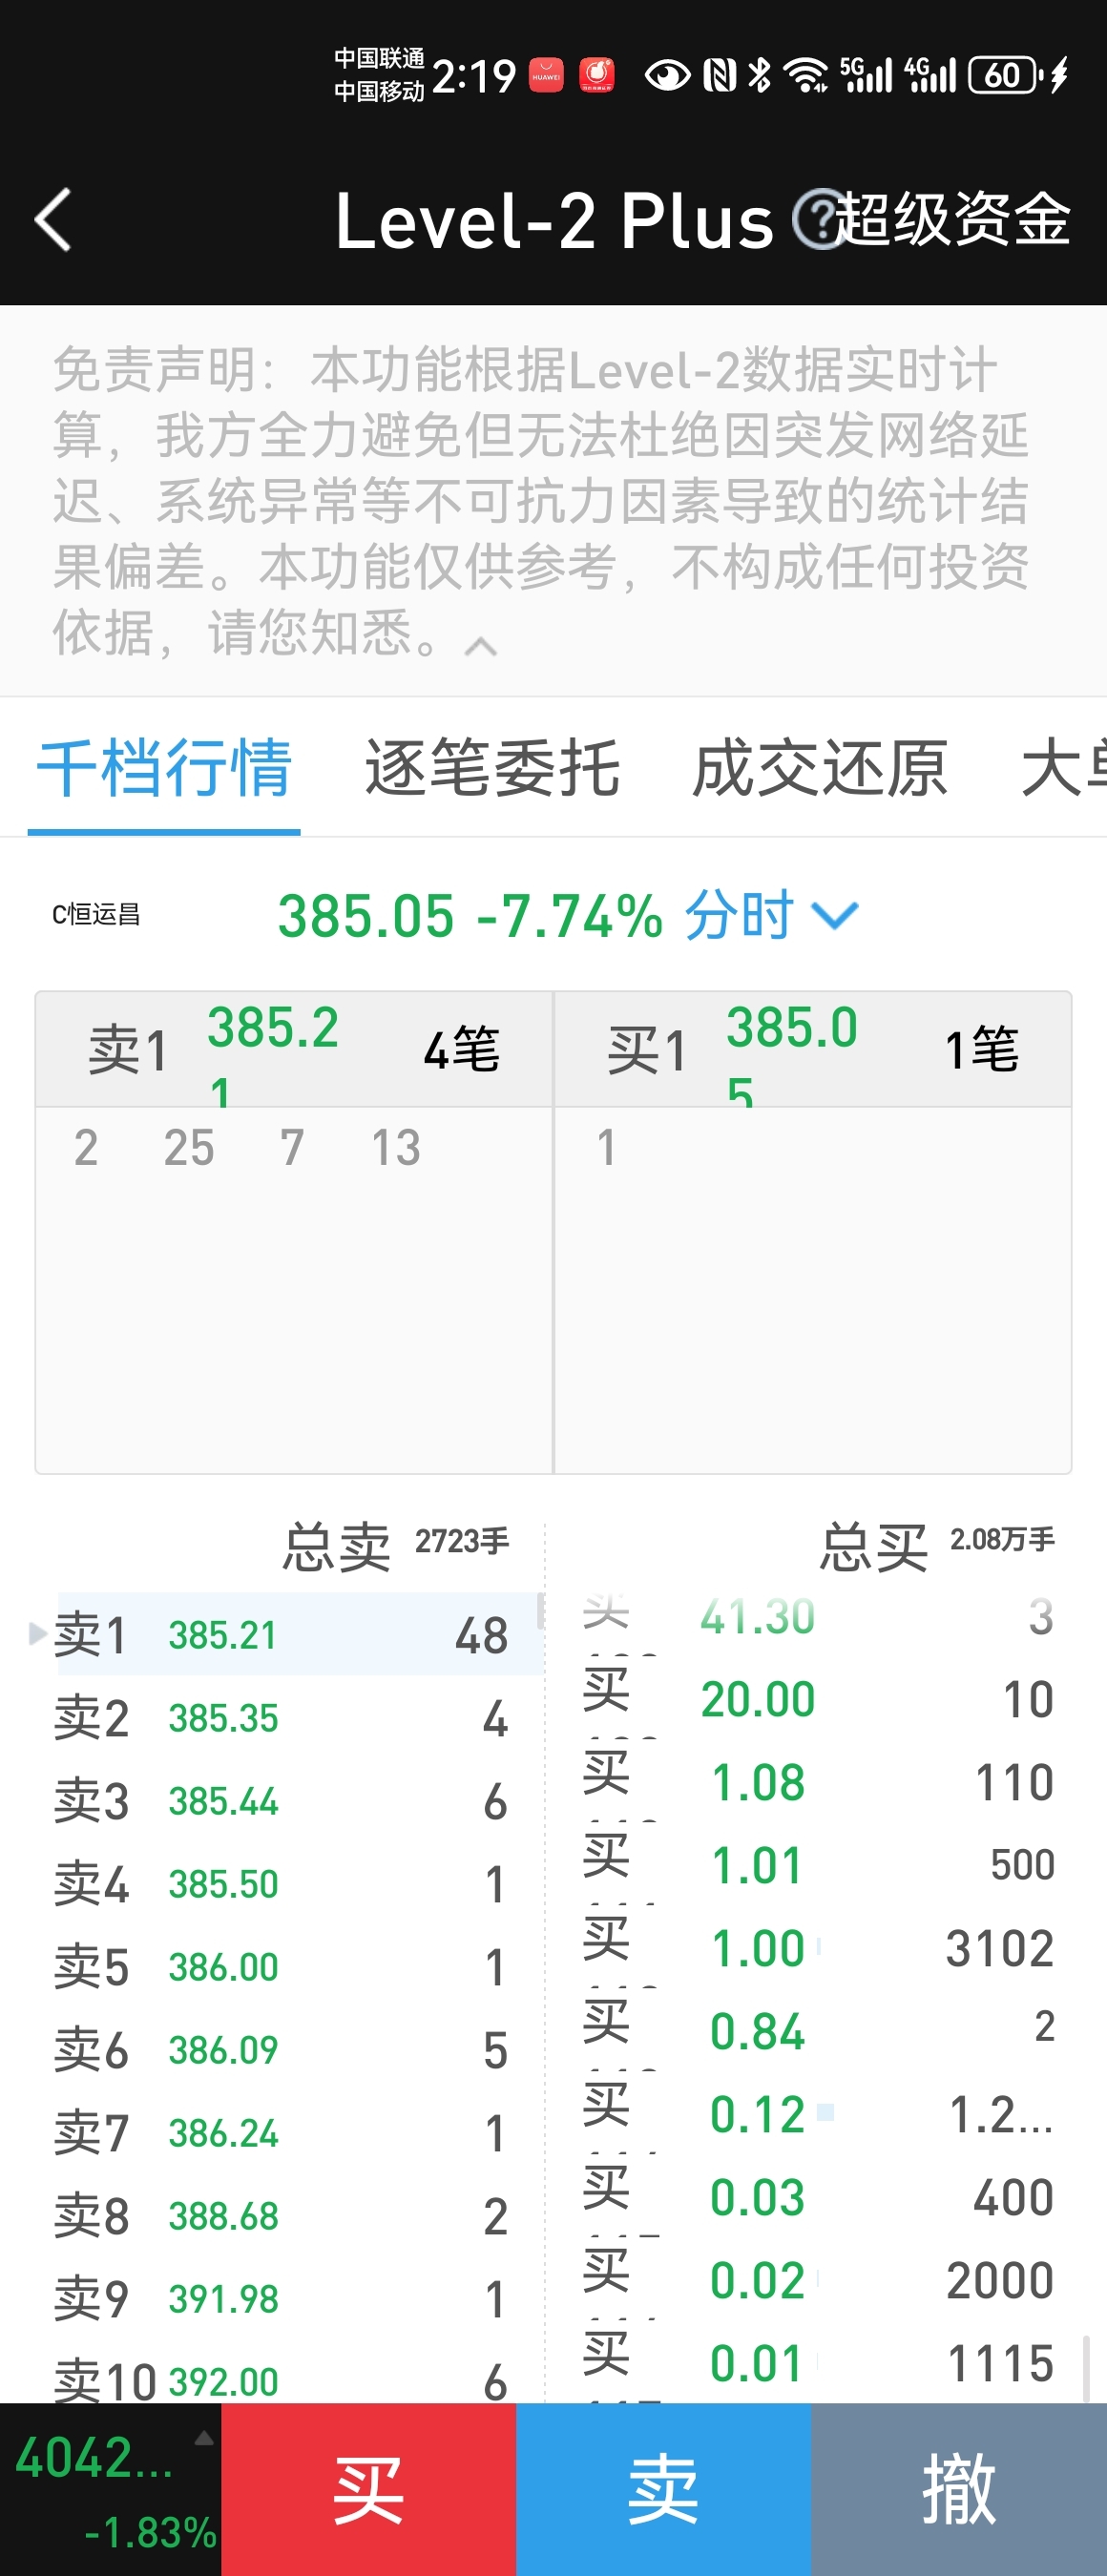The height and width of the screenshot is (2576, 1107).
Task: Tap the red 买 buy button
Action: [368, 2489]
